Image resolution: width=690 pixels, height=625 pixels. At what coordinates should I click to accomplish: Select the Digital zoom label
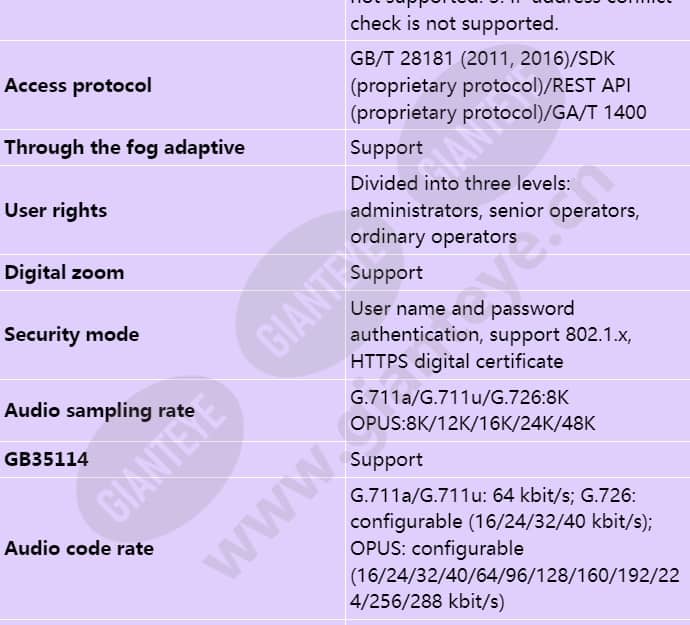click(x=64, y=272)
